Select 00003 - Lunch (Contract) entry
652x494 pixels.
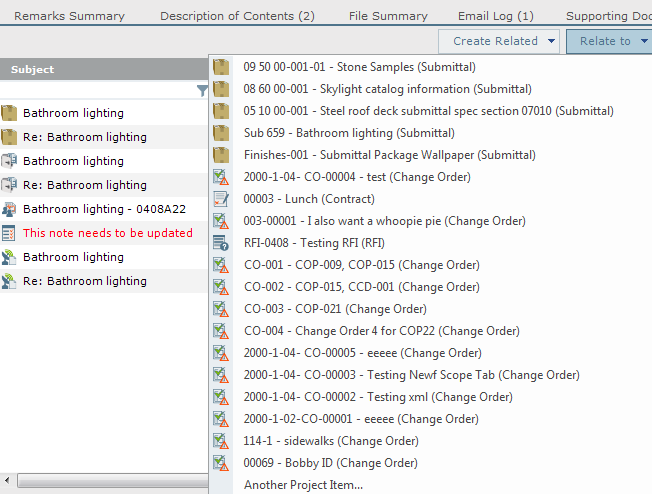[309, 199]
